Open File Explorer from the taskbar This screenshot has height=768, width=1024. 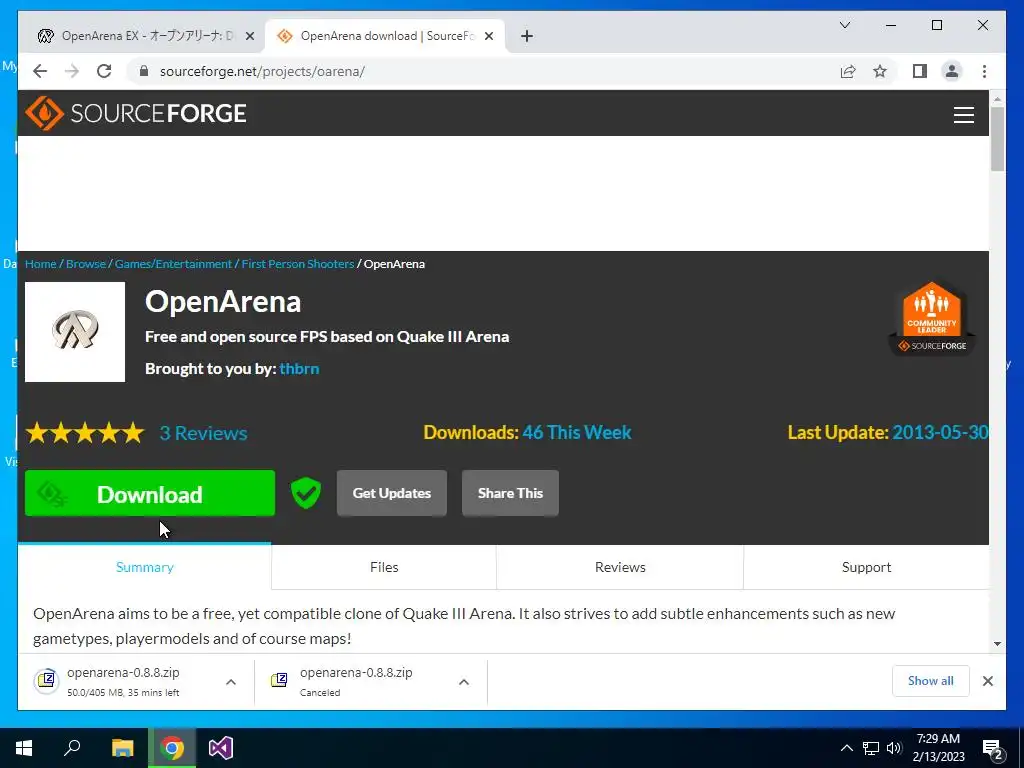[x=122, y=748]
